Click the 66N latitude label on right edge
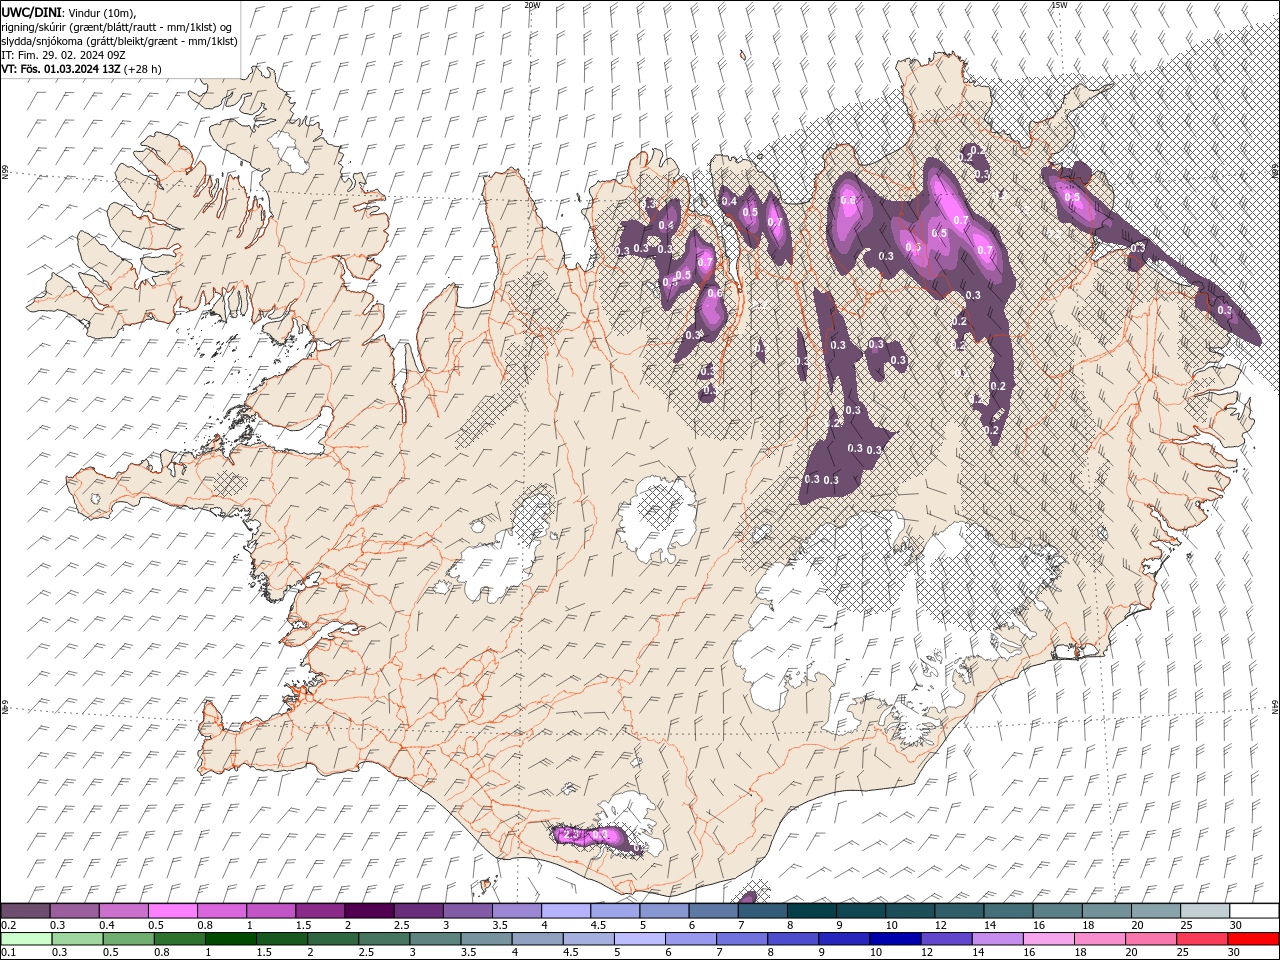This screenshot has width=1280, height=960. 1275,171
